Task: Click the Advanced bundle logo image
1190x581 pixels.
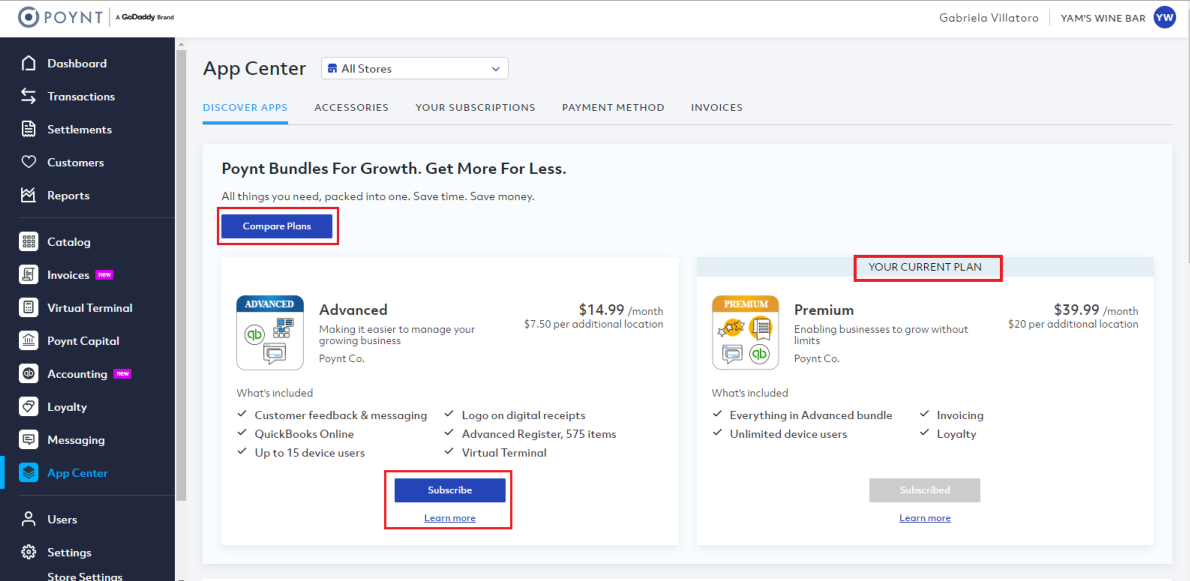Action: pos(270,332)
